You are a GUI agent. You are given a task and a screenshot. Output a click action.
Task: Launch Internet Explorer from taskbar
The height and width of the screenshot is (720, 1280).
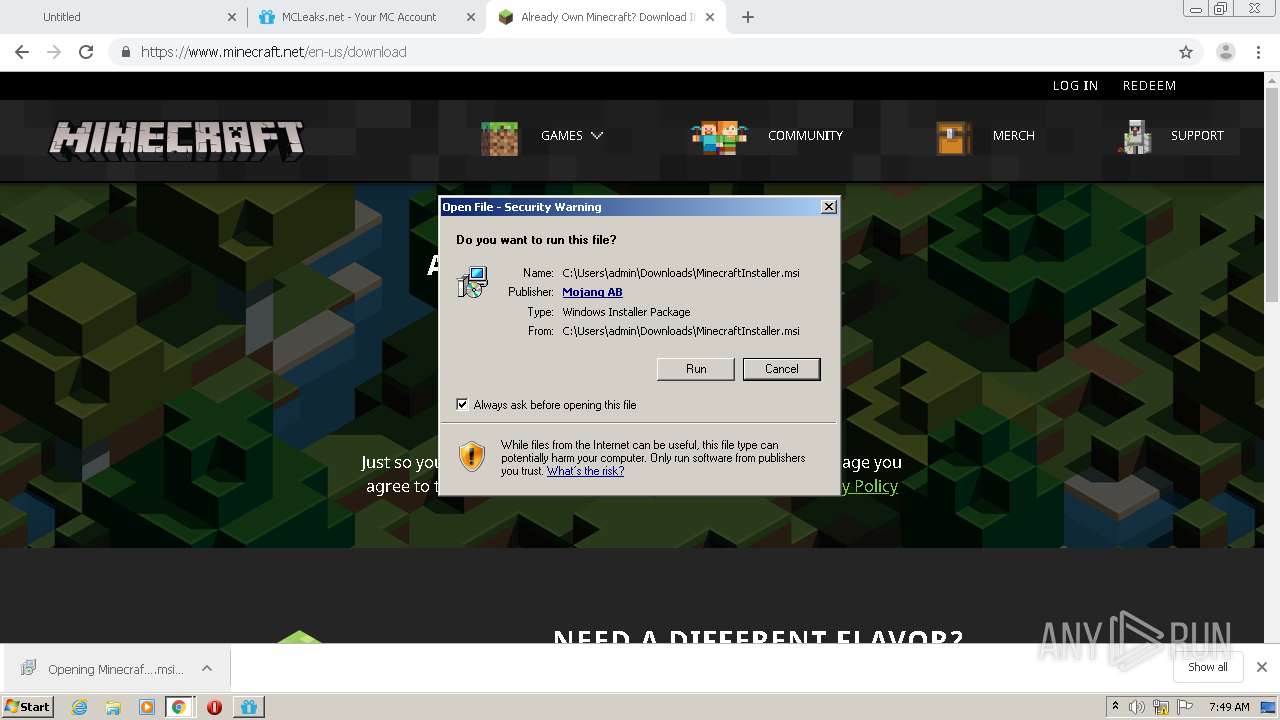[79, 707]
